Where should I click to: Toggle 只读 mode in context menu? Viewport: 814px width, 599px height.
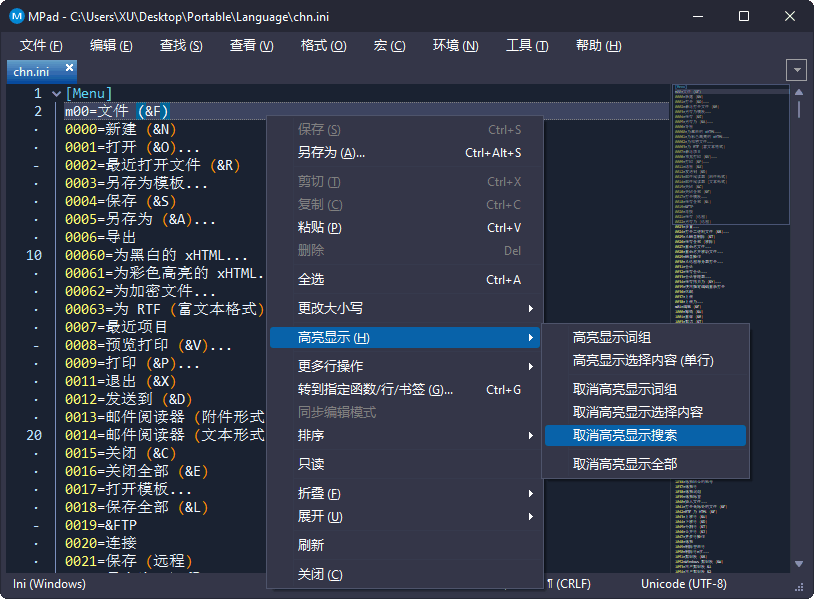pos(405,464)
